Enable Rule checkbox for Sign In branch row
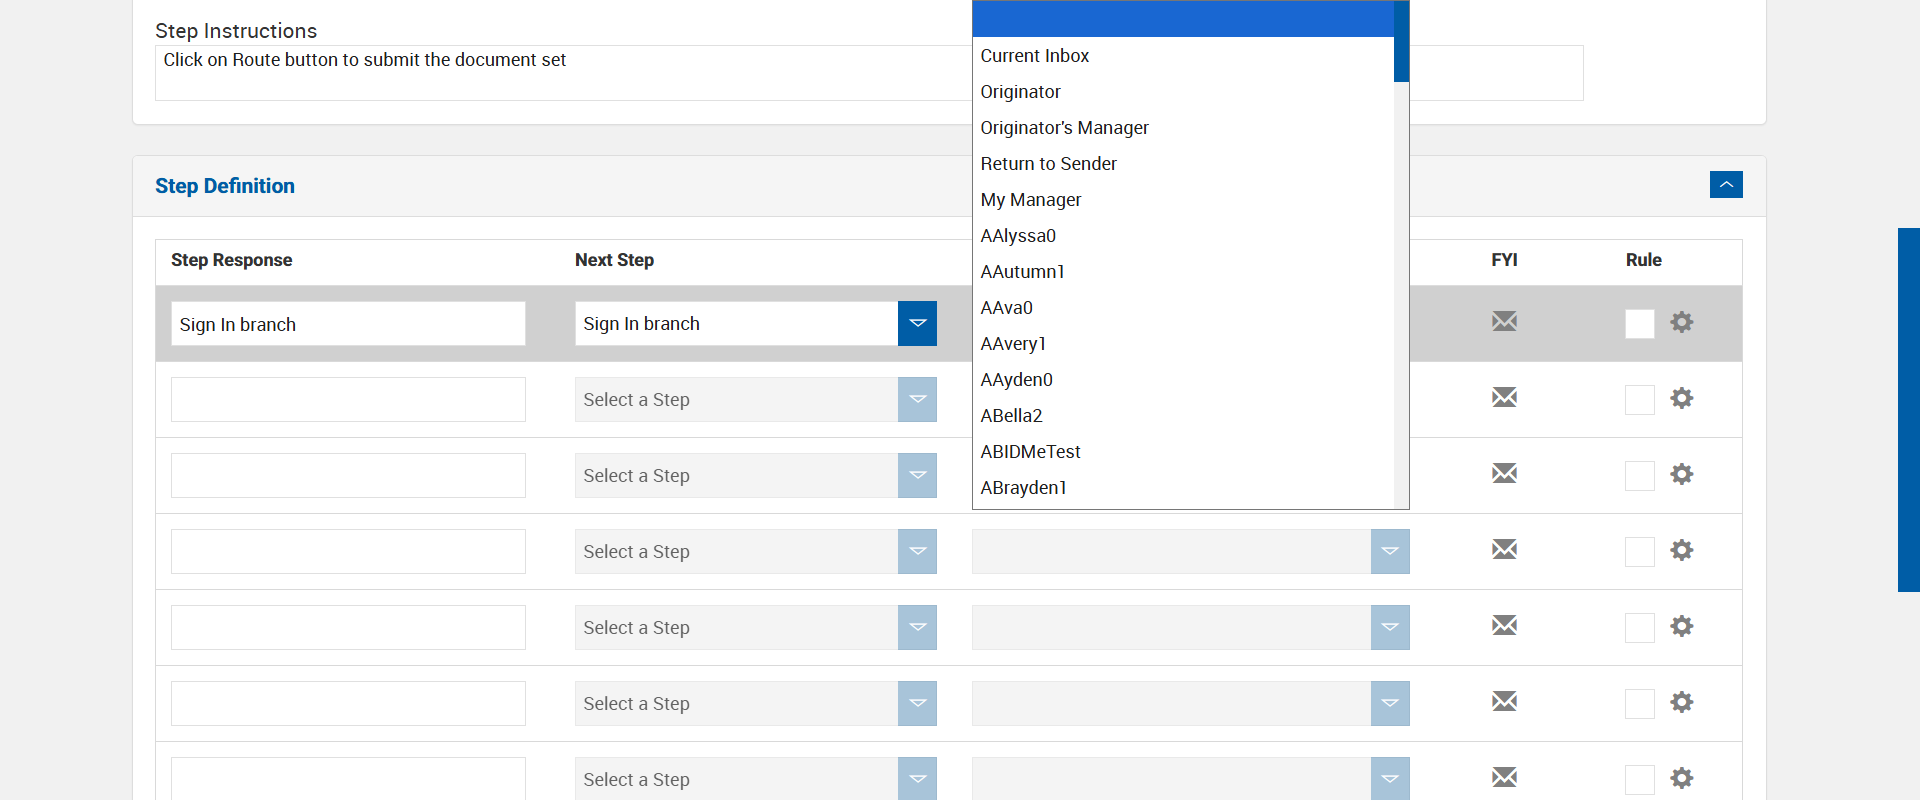 (x=1640, y=324)
